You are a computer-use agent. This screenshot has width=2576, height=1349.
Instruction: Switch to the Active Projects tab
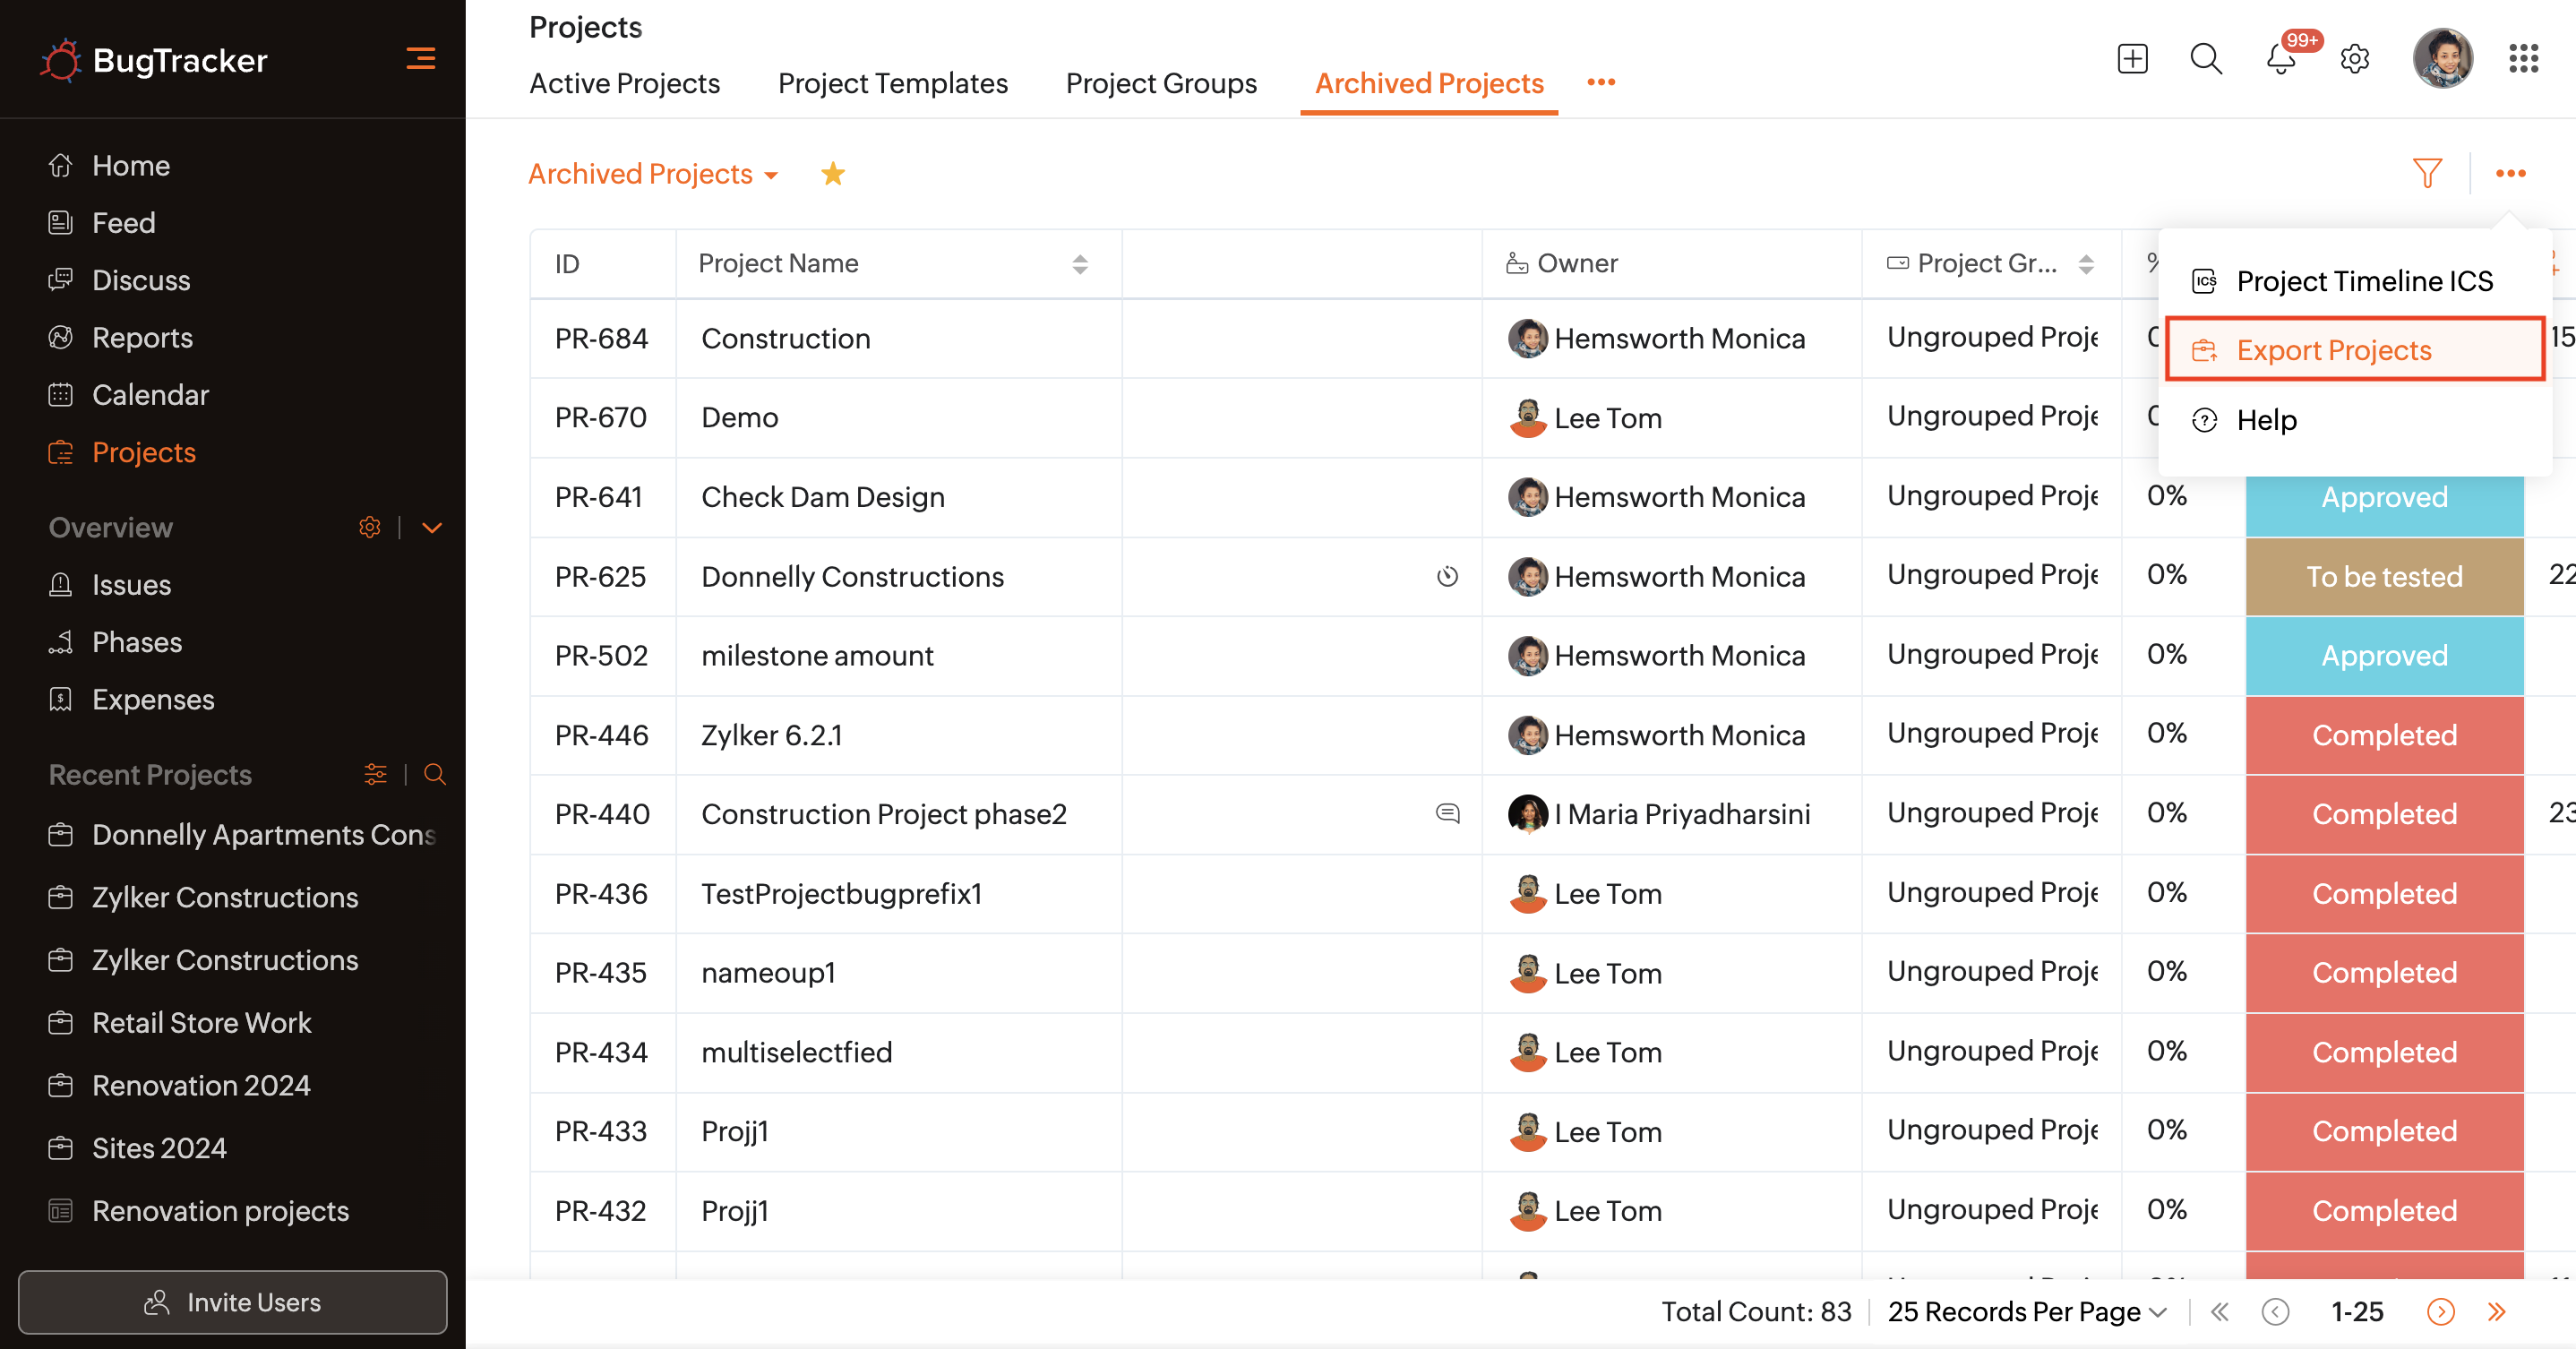(624, 83)
